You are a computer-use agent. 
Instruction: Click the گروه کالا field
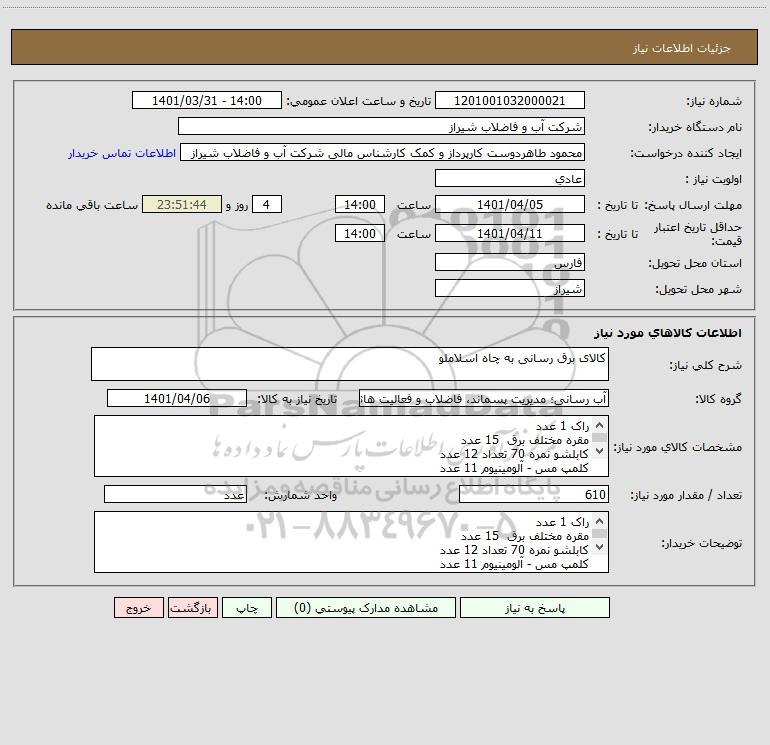click(x=484, y=398)
